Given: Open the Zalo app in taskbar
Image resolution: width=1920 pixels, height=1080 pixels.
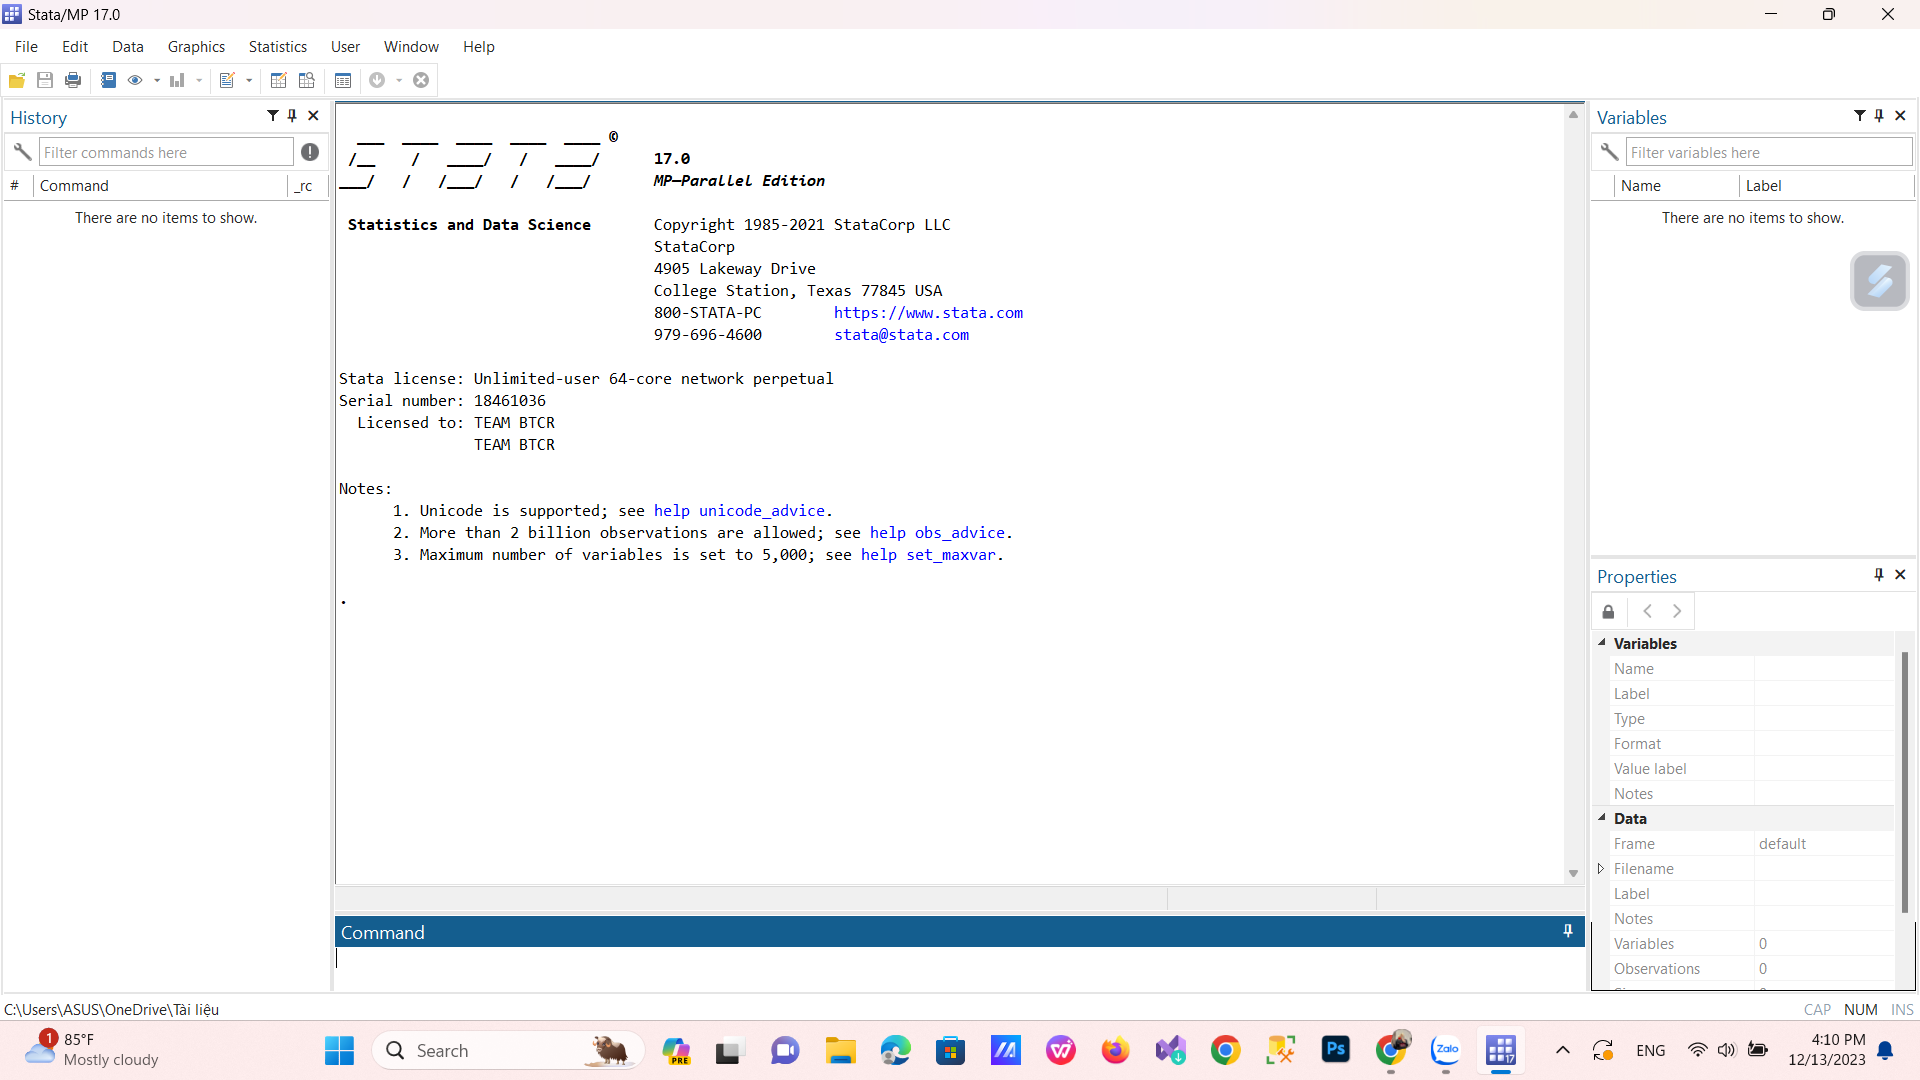Looking at the screenshot, I should pyautogui.click(x=1446, y=1050).
